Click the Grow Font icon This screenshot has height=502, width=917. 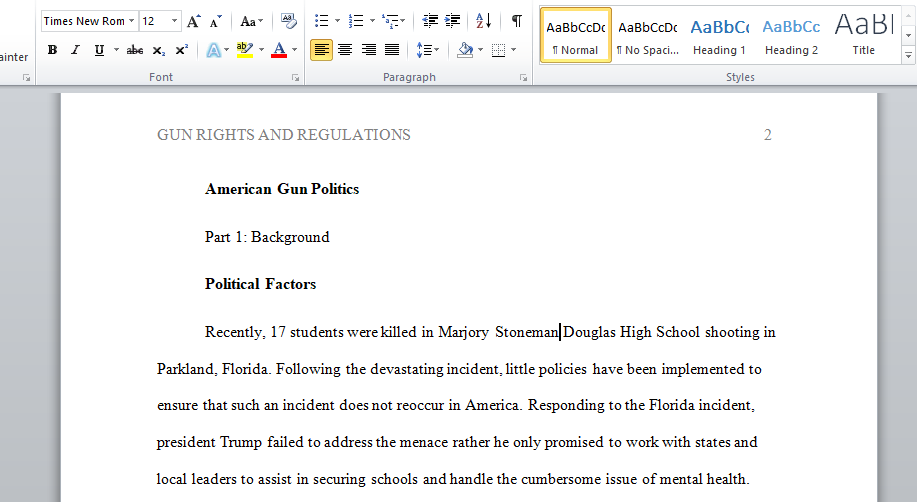193,22
